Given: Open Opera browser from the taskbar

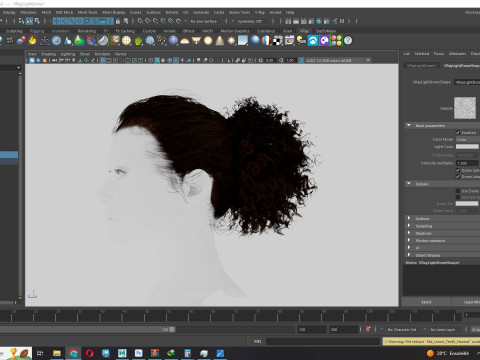Looking at the screenshot, I should (89, 353).
